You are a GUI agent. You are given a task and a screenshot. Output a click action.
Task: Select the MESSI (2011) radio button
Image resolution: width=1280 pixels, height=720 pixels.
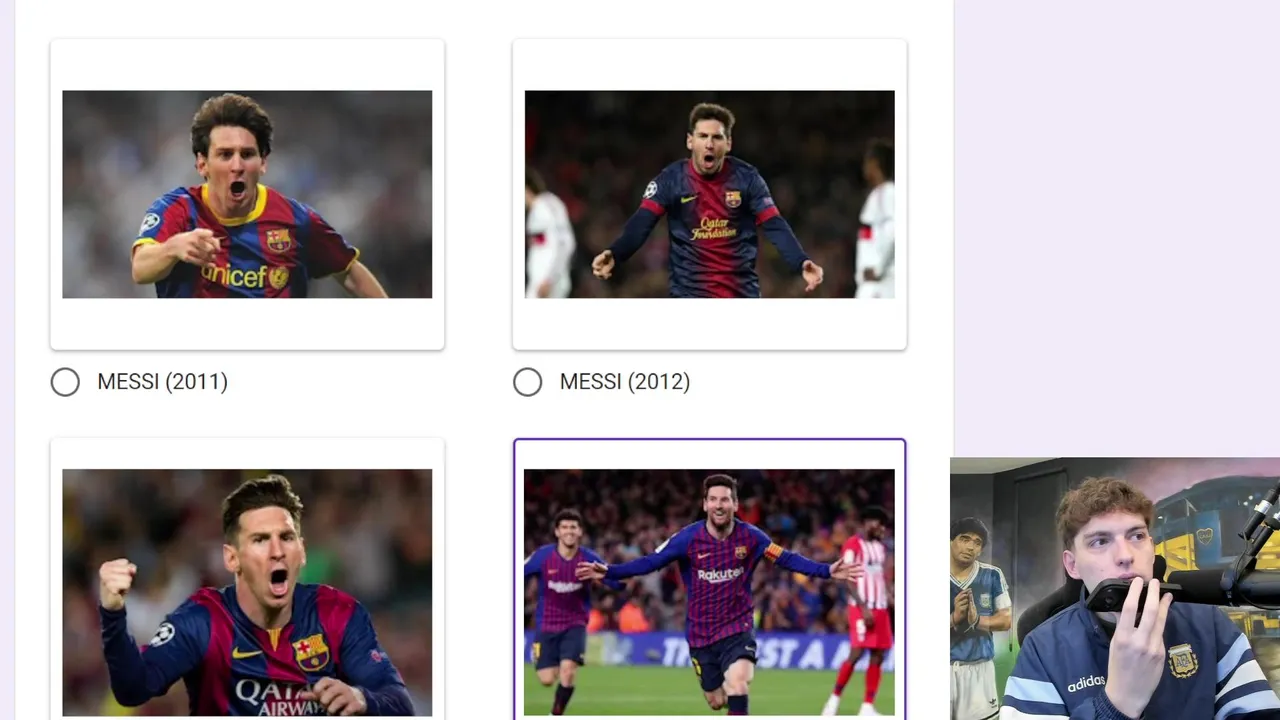(65, 382)
